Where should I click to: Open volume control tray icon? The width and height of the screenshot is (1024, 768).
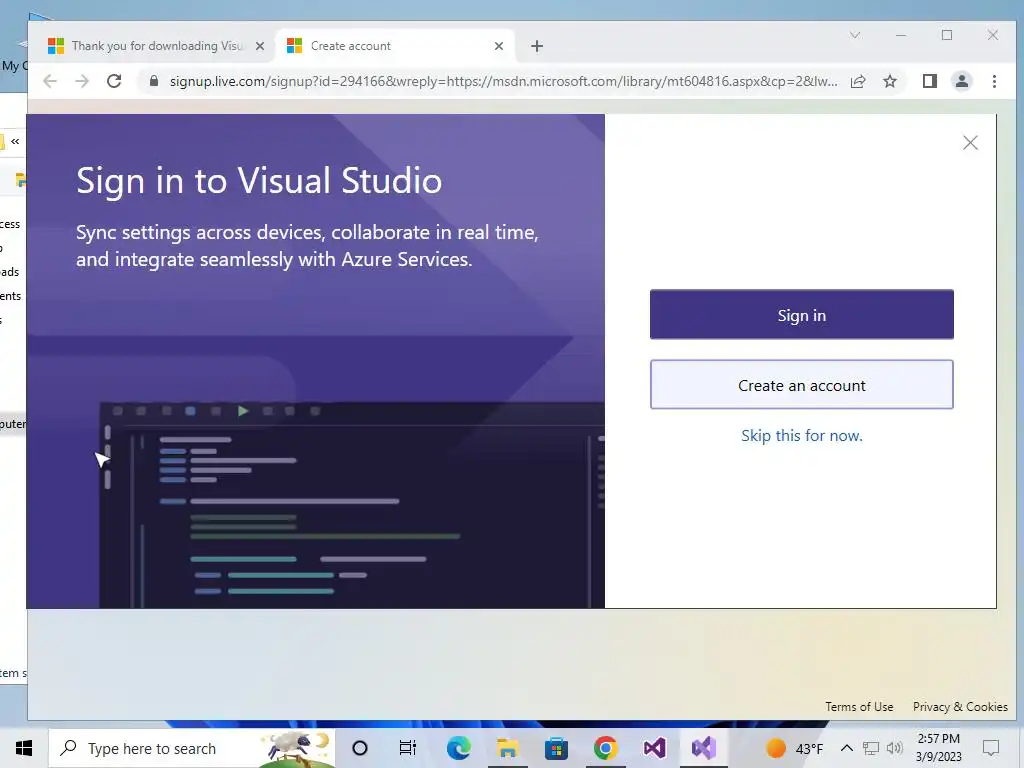click(x=895, y=748)
